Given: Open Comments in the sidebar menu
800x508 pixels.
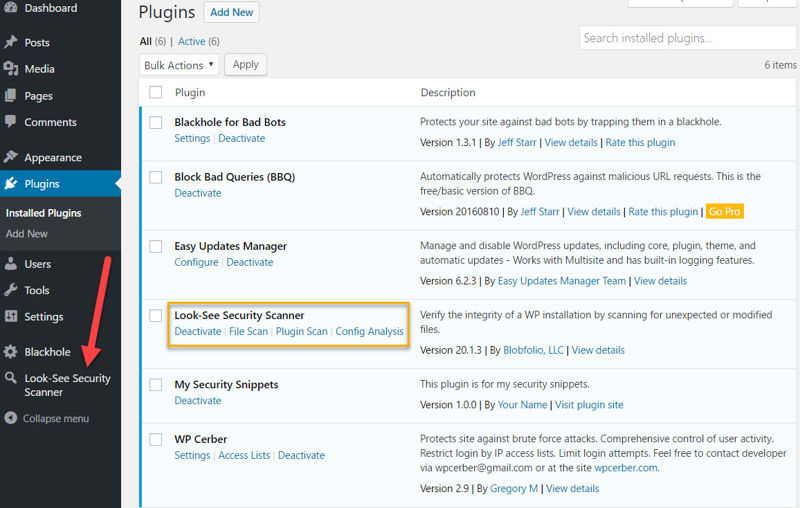Looking at the screenshot, I should (x=50, y=122).
